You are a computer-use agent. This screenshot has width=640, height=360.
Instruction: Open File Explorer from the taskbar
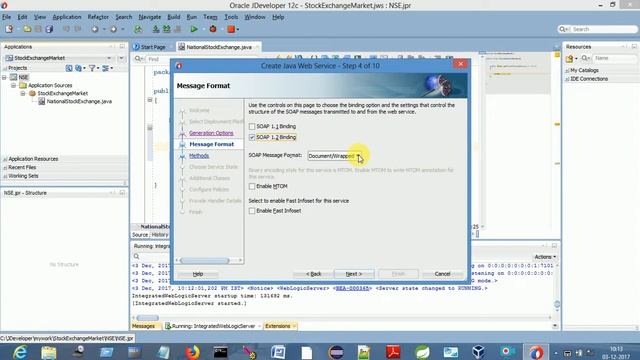pyautogui.click(x=49, y=352)
